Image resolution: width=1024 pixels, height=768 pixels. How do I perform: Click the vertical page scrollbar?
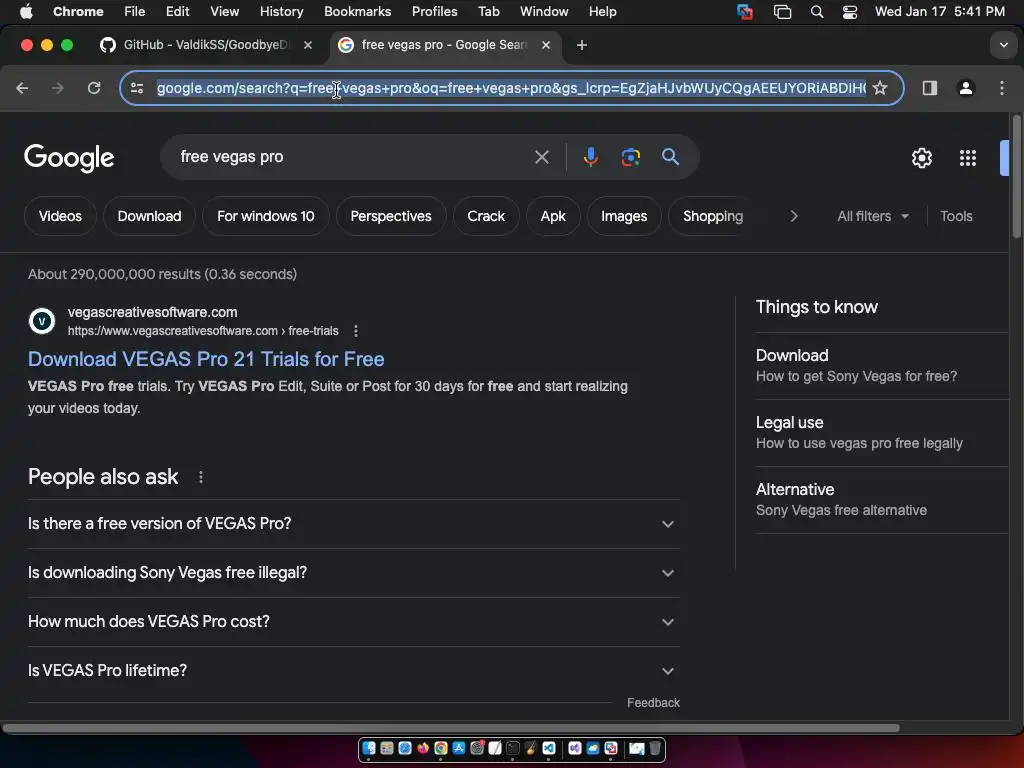tap(1016, 178)
